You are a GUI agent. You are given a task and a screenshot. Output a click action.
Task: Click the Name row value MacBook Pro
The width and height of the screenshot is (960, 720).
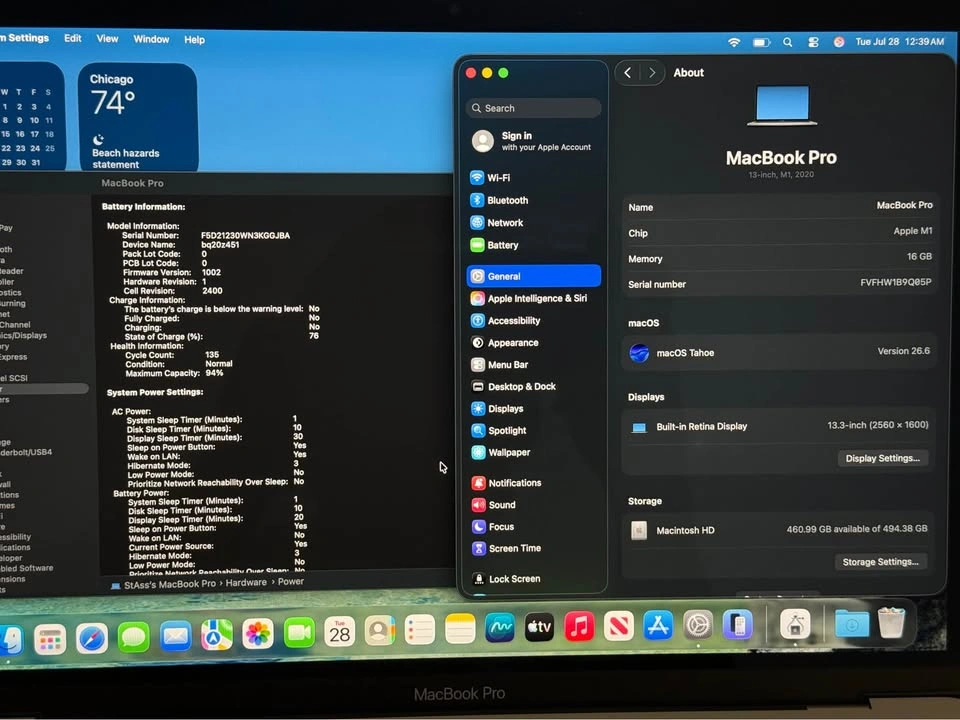(x=904, y=205)
